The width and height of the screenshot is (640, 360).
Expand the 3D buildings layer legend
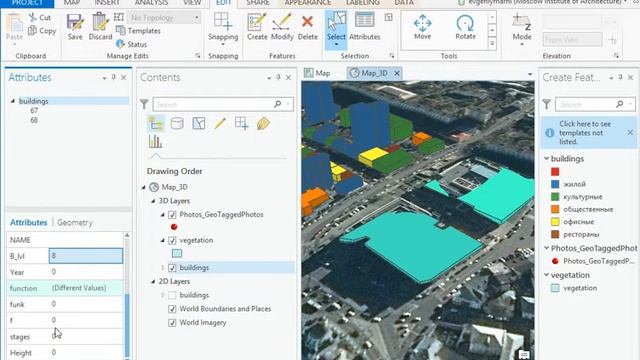tap(162, 268)
